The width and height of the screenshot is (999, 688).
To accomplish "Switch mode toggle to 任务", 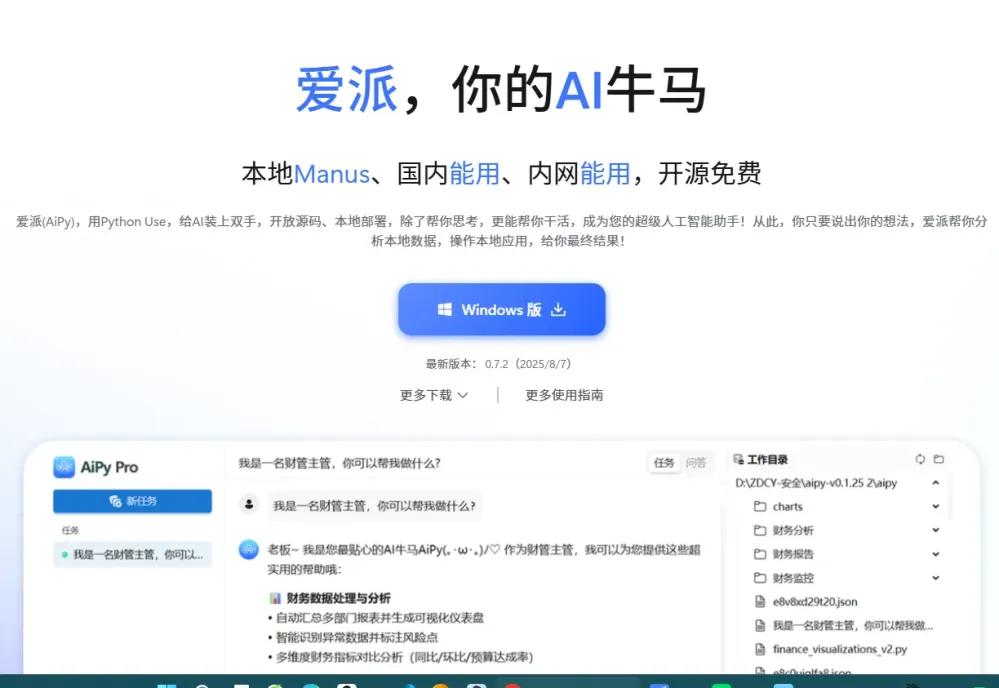I will click(x=664, y=463).
